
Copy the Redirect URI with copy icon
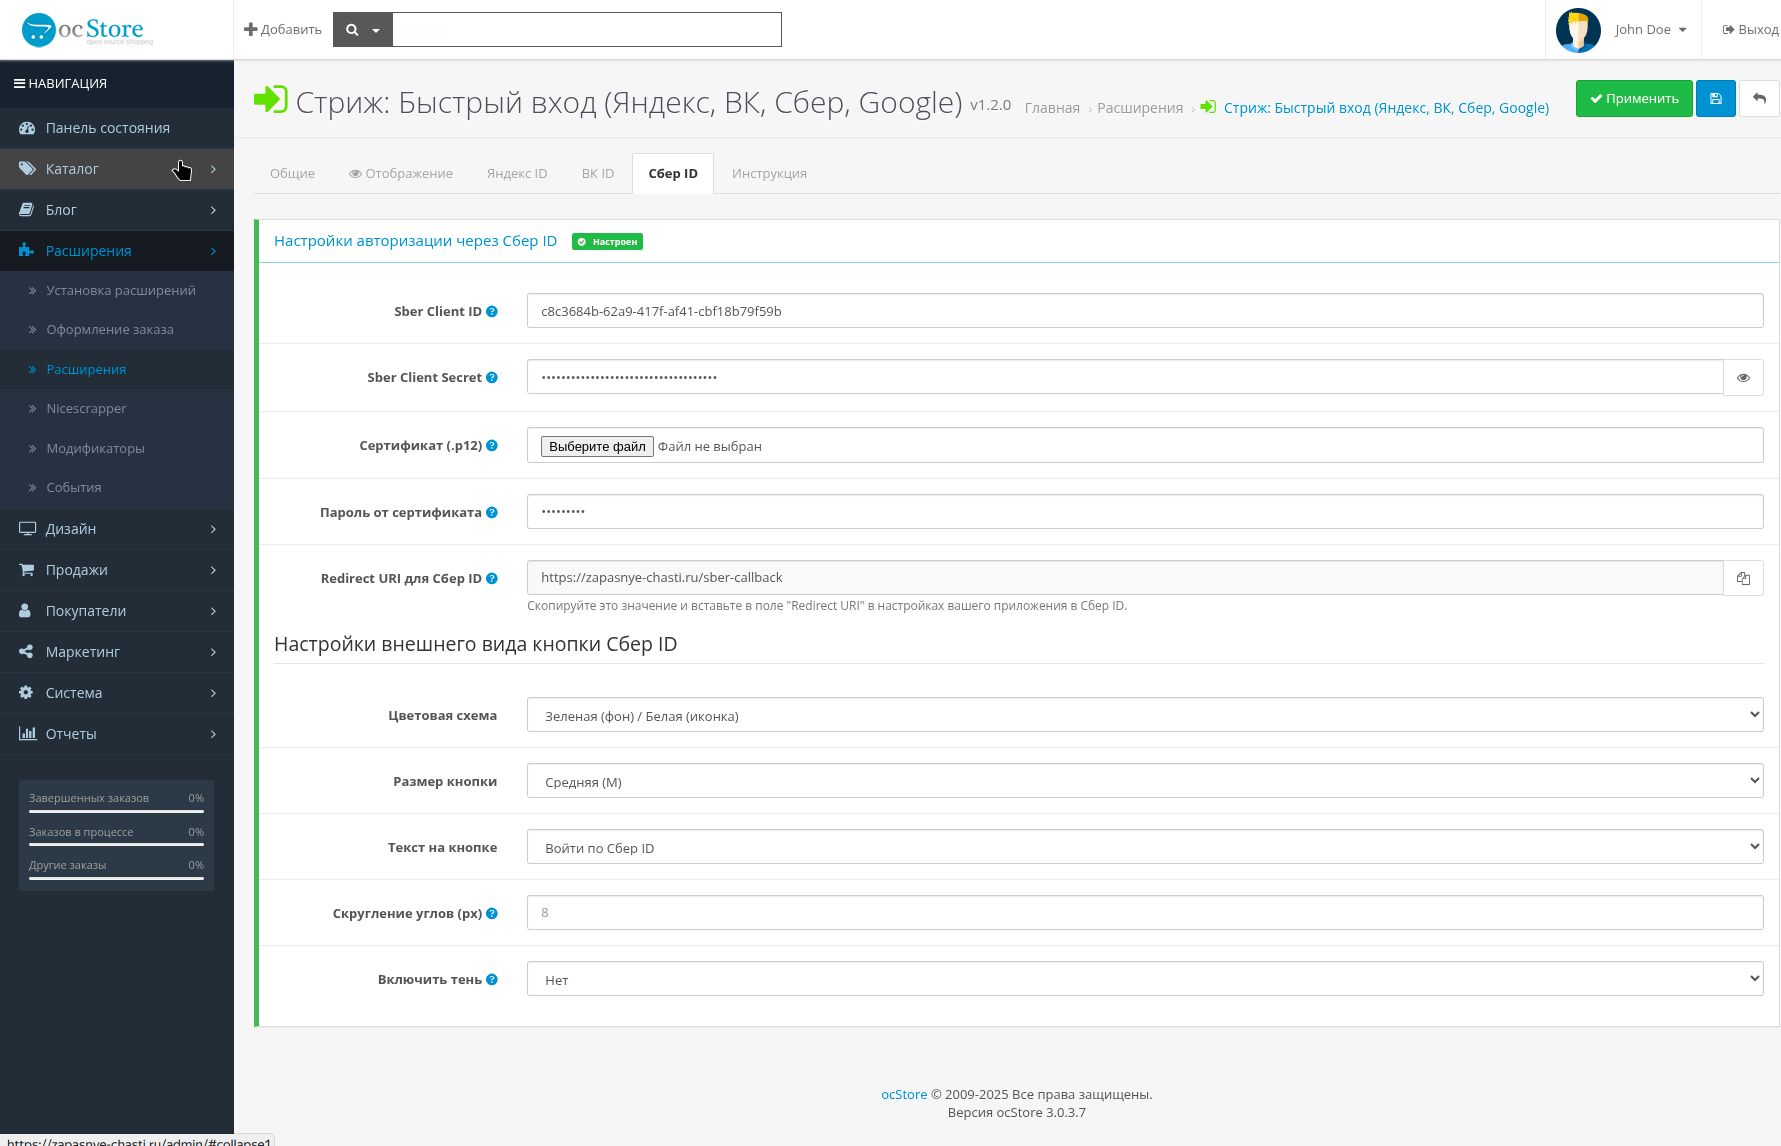(1744, 578)
